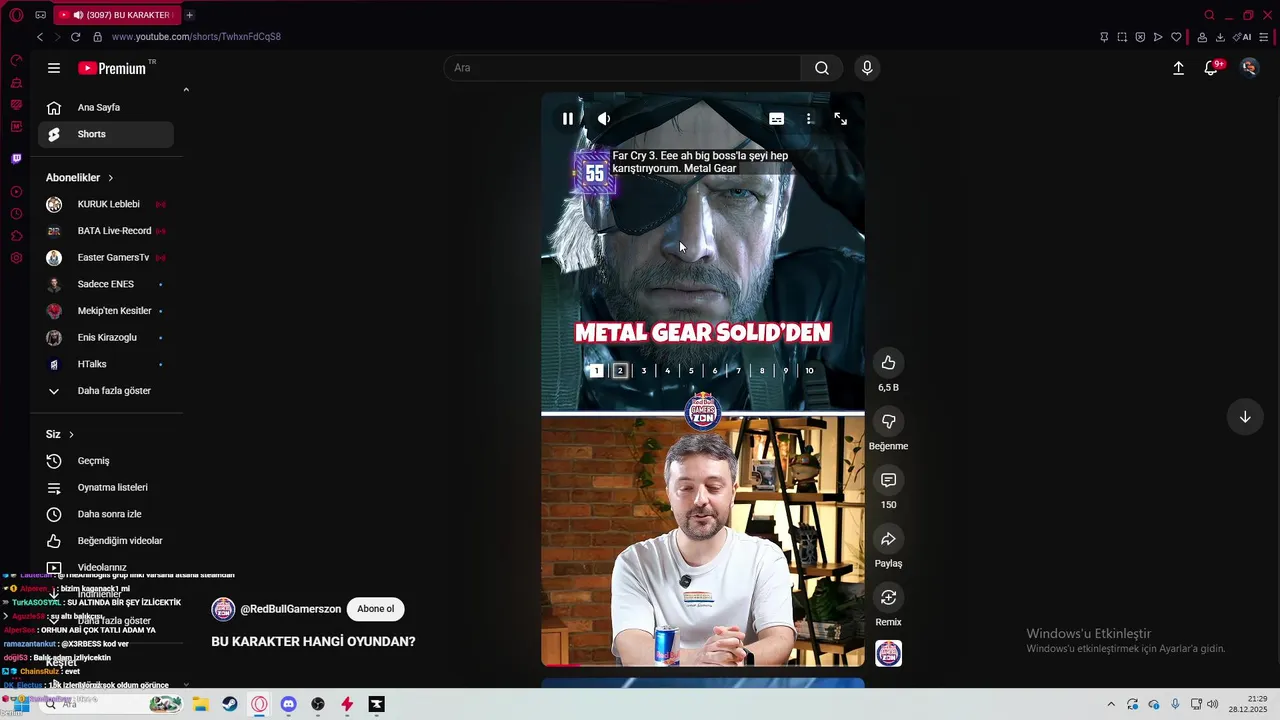Open Mekip'ten Kesitler channel

pyautogui.click(x=106, y=311)
